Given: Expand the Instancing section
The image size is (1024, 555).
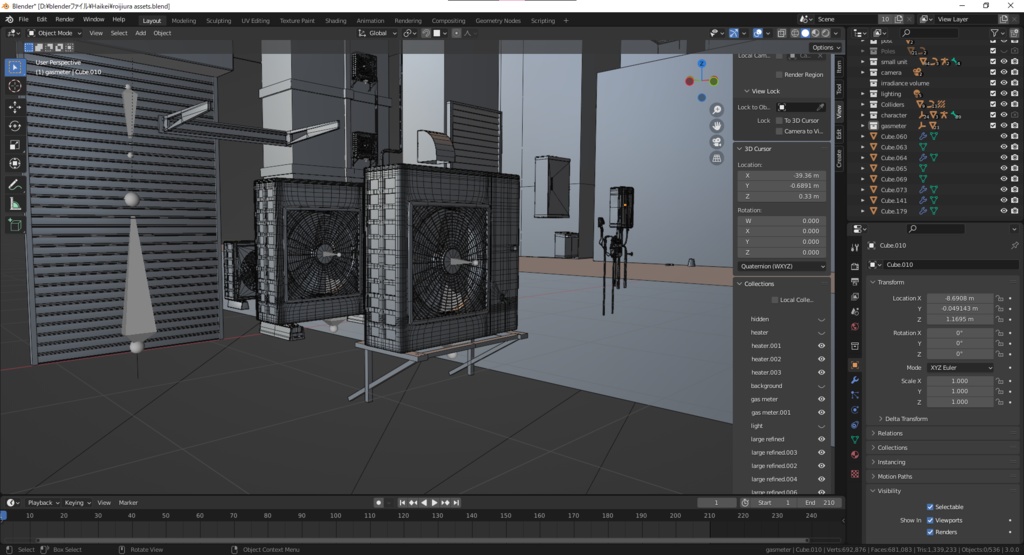Looking at the screenshot, I should click(891, 462).
